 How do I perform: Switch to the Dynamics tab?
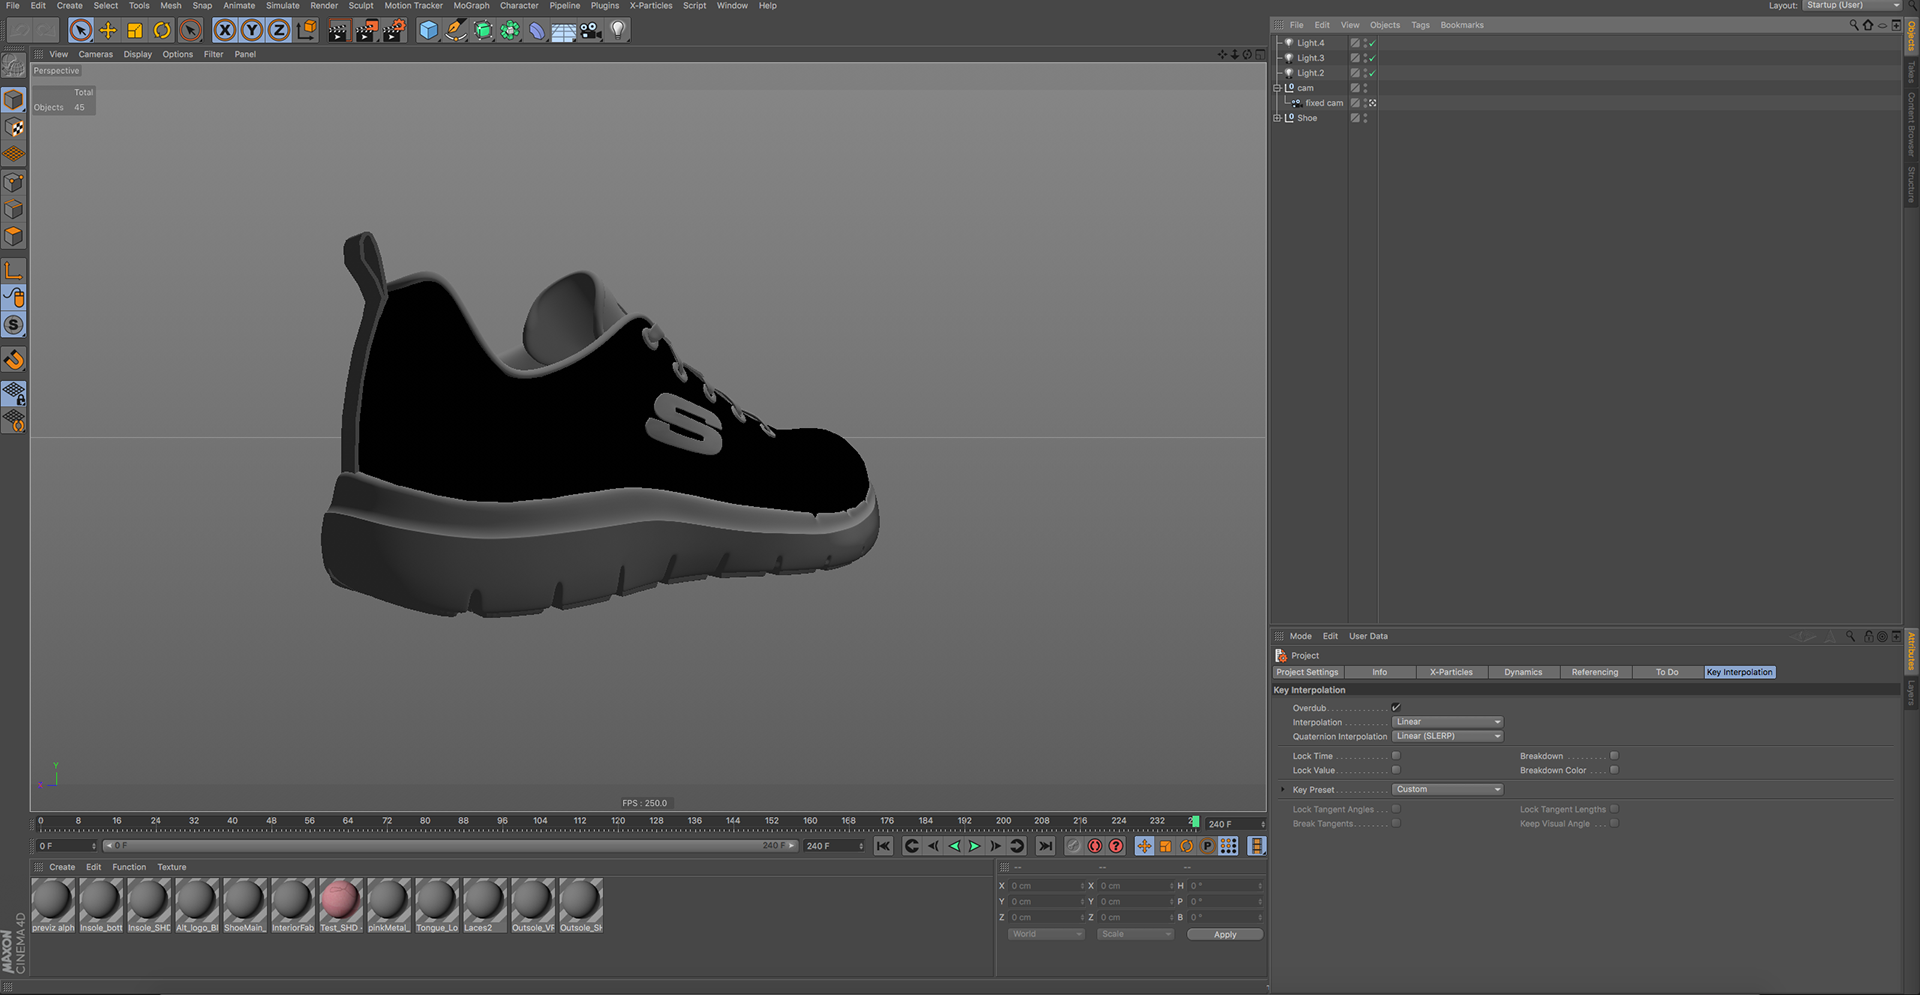point(1523,672)
